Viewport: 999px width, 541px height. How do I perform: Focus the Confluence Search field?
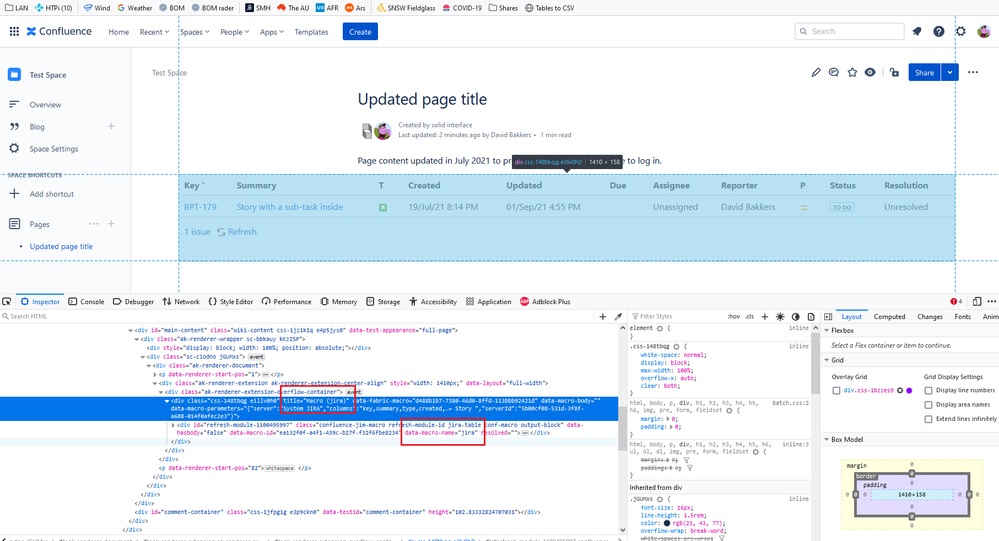tap(849, 31)
